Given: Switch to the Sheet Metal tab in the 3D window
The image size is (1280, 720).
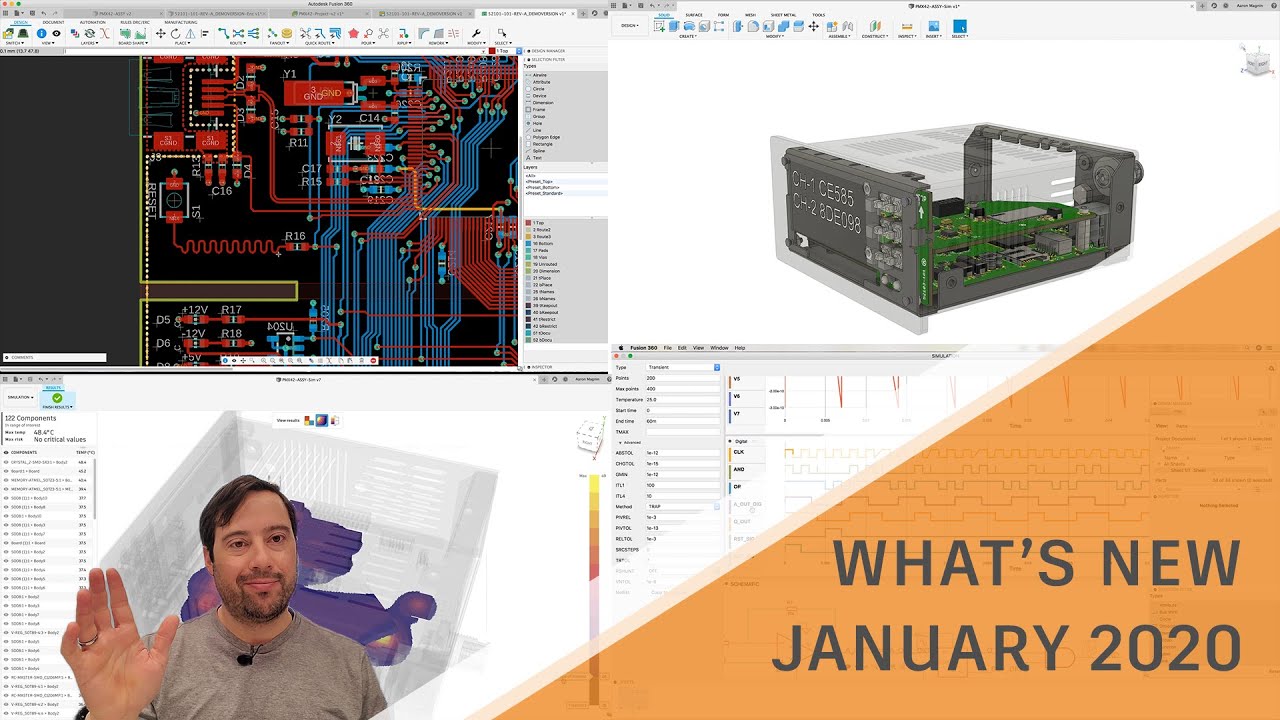Looking at the screenshot, I should tap(783, 15).
